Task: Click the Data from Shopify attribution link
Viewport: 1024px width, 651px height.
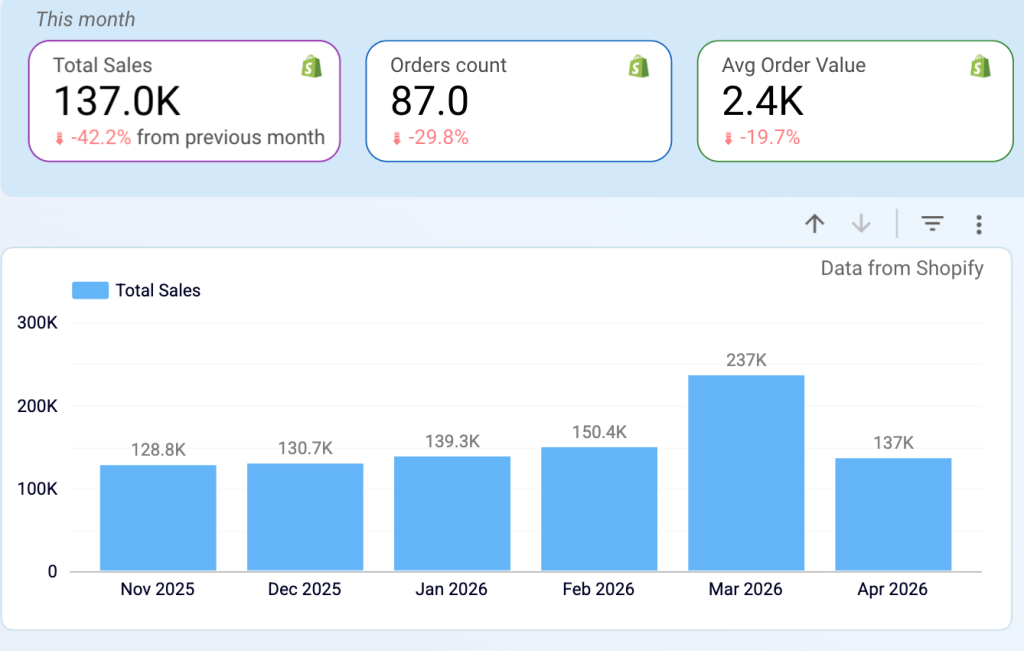Action: 901,268
